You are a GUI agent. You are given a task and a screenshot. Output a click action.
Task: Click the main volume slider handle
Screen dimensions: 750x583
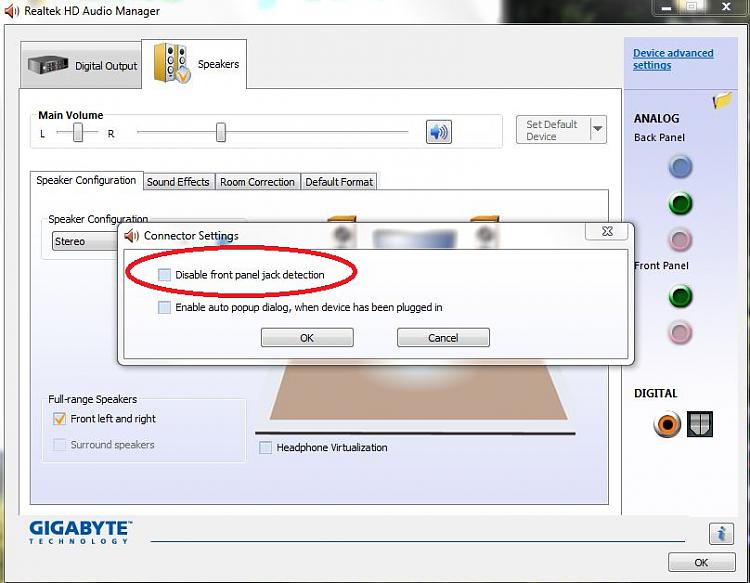221,132
